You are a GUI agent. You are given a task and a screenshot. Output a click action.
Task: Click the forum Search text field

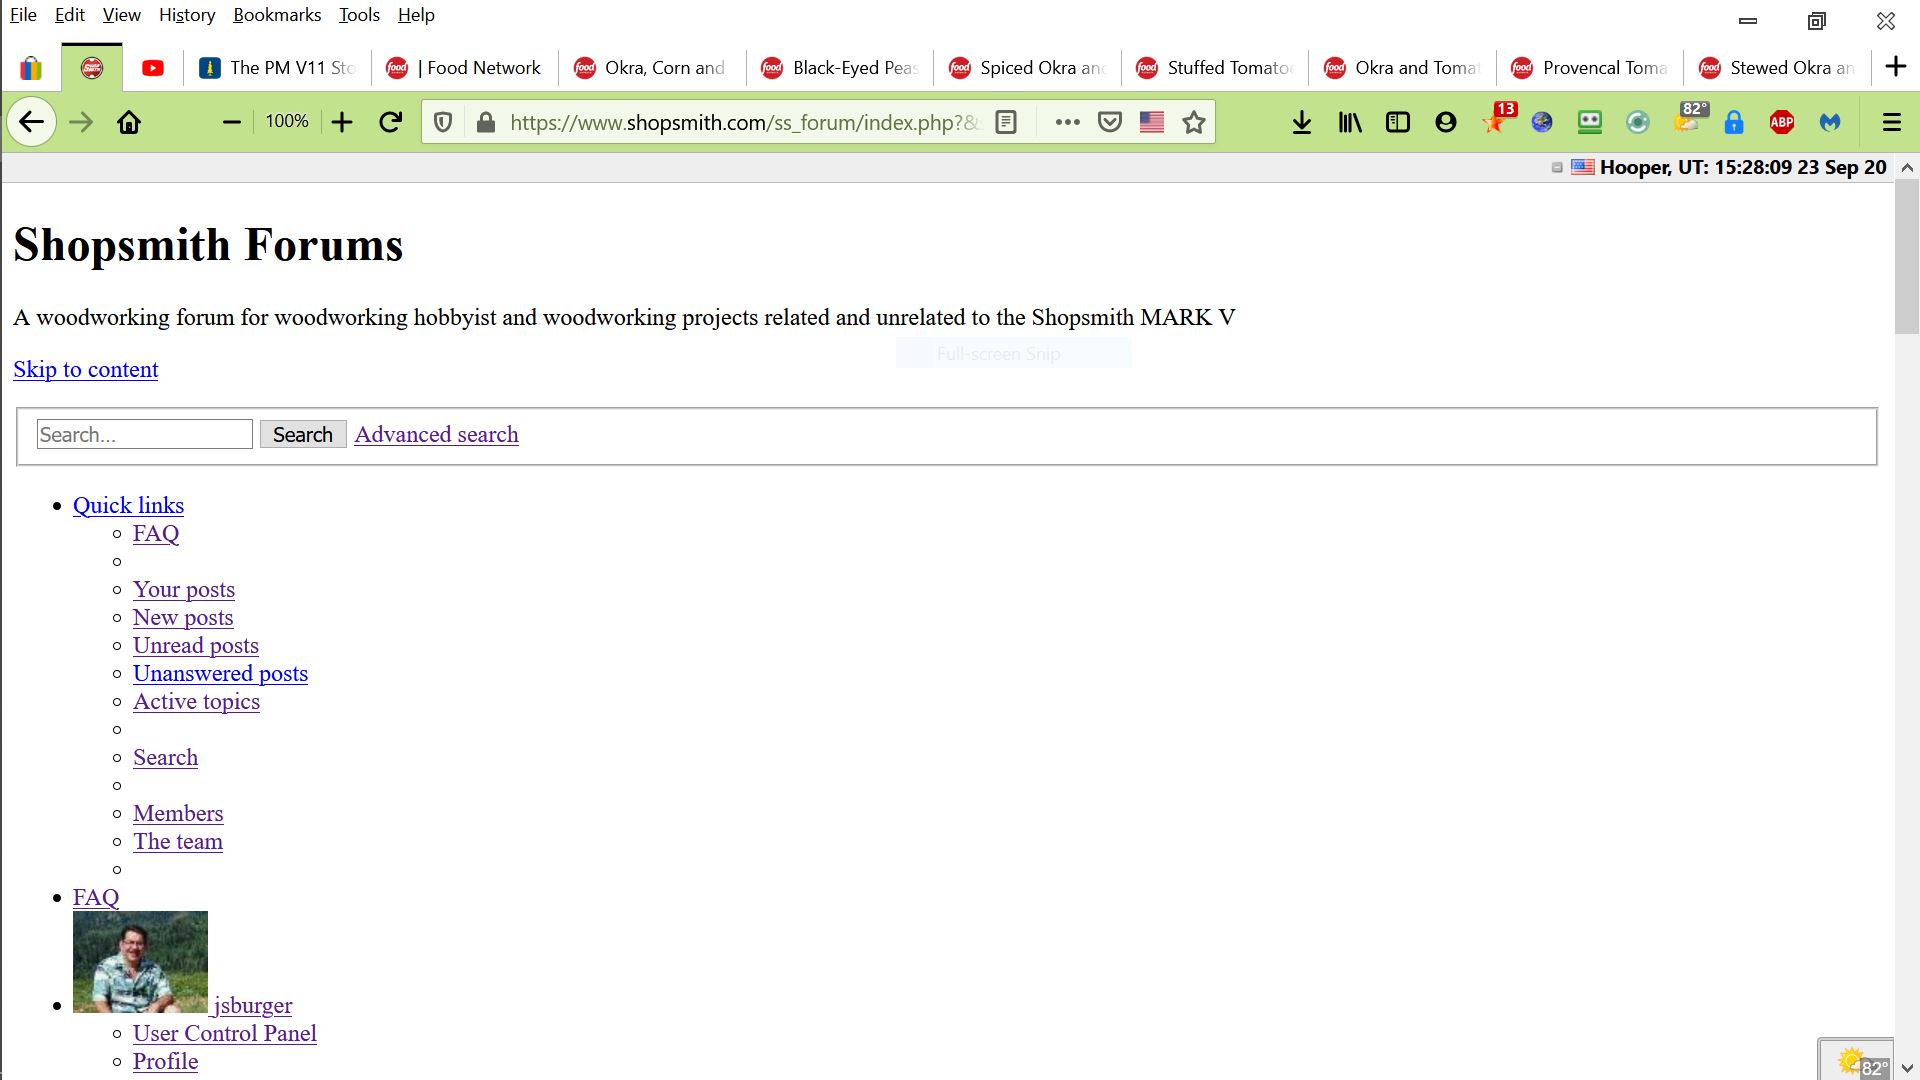(145, 434)
